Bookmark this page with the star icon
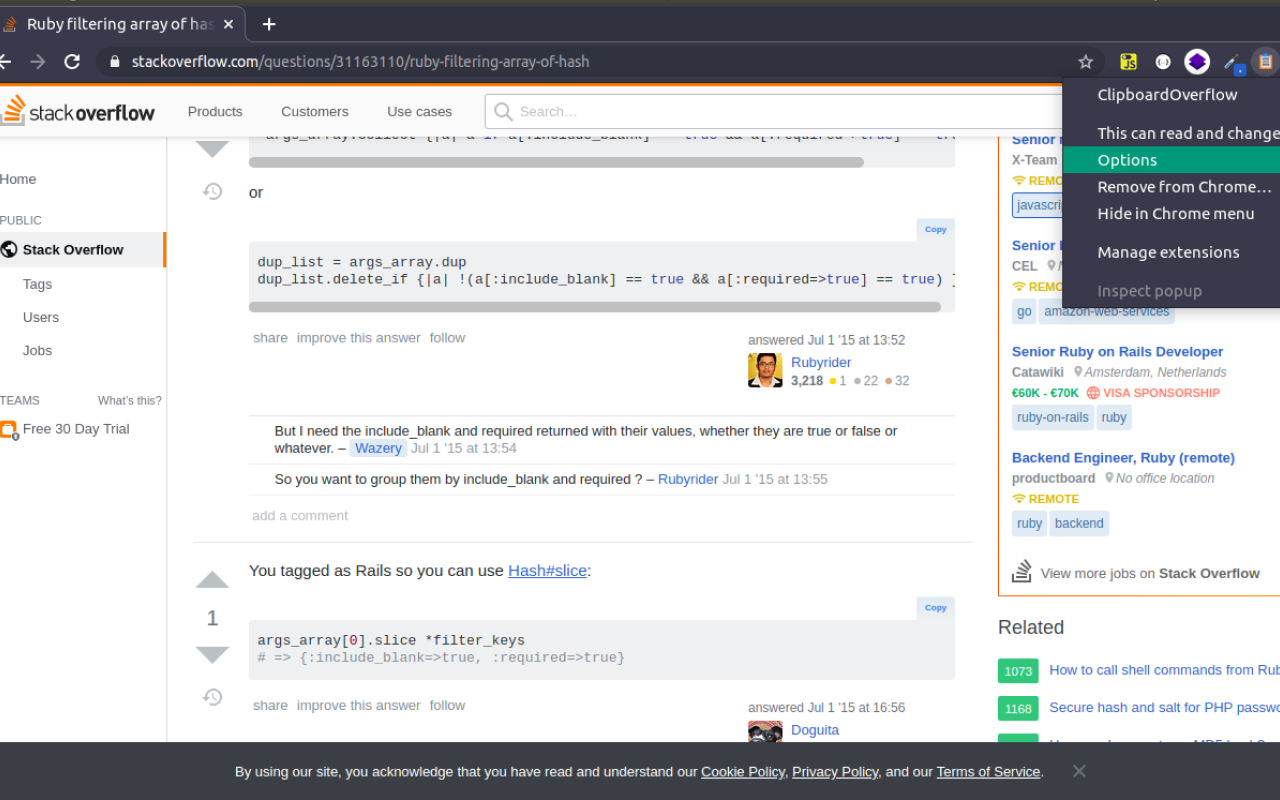The height and width of the screenshot is (800, 1280). [1085, 62]
